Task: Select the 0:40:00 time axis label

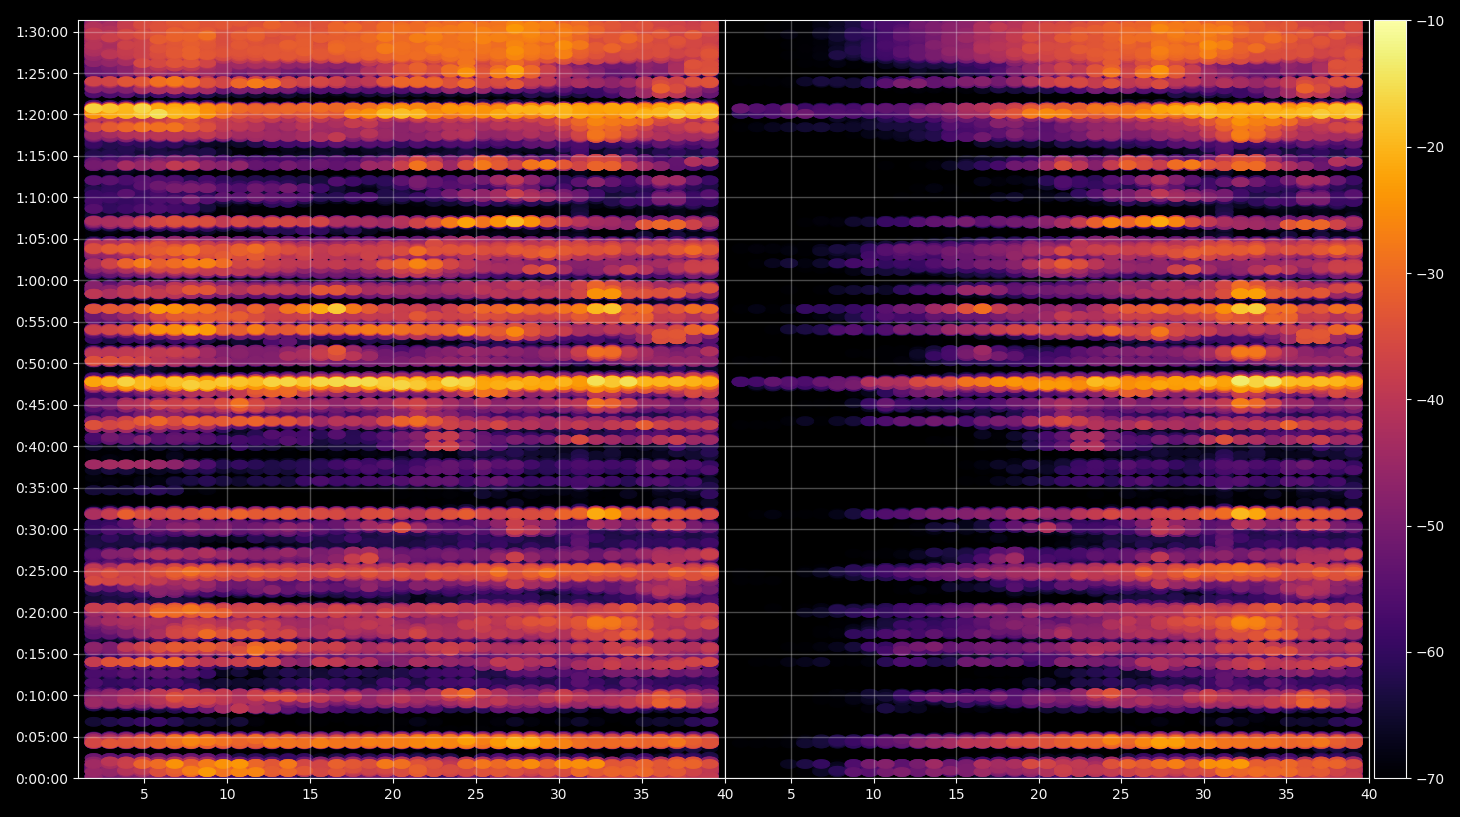Action: [42, 447]
